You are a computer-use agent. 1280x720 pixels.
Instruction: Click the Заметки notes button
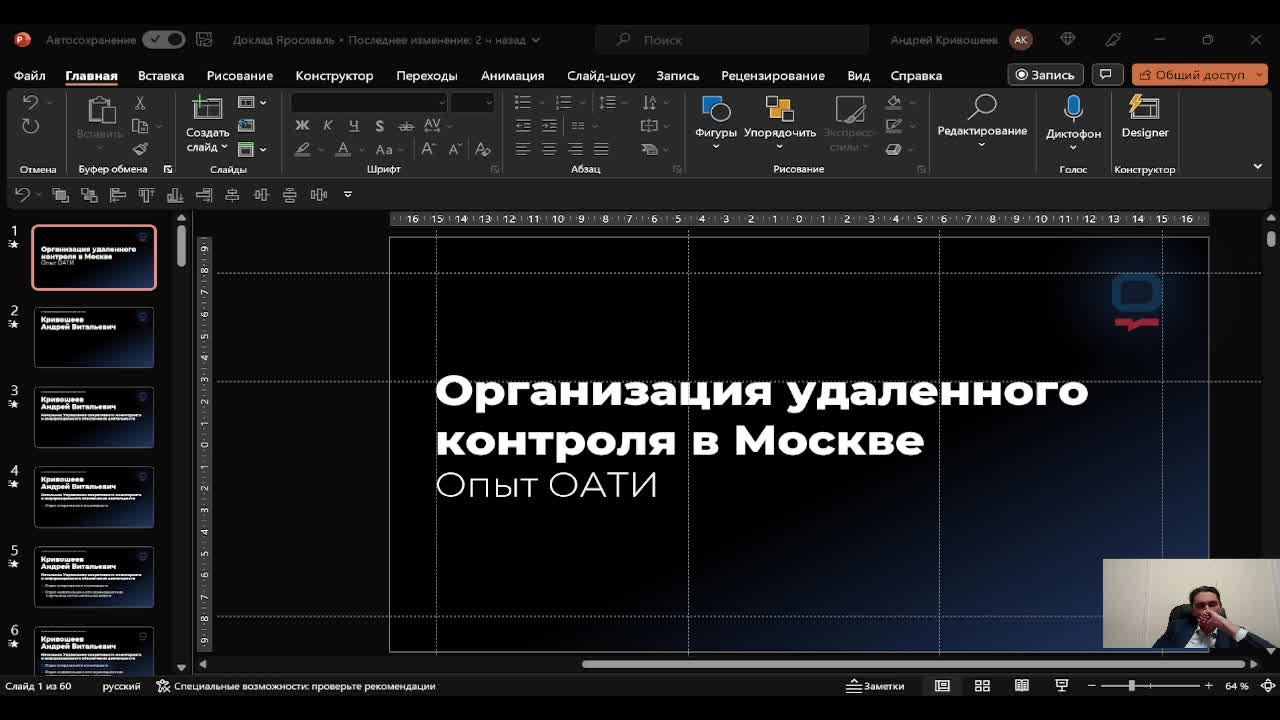[876, 686]
